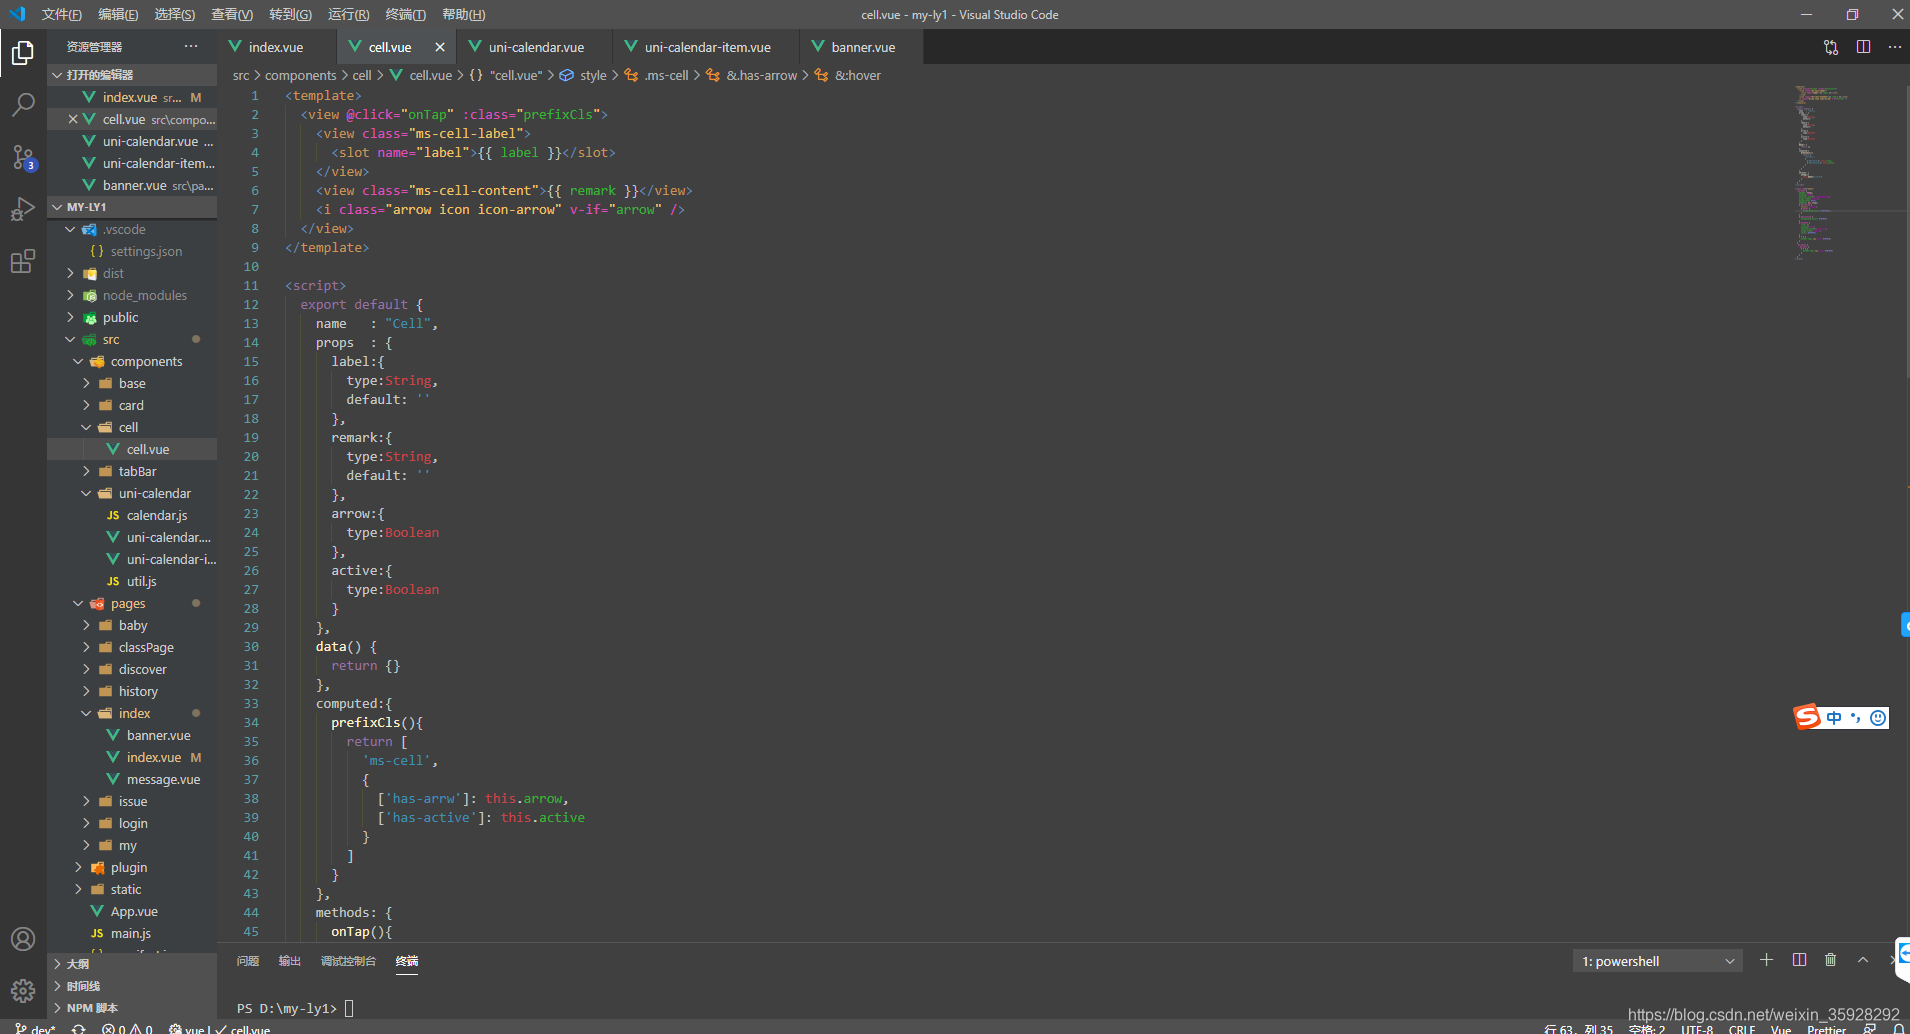Show errors and warnings count in status bar
1910x1034 pixels.
pos(127,1028)
